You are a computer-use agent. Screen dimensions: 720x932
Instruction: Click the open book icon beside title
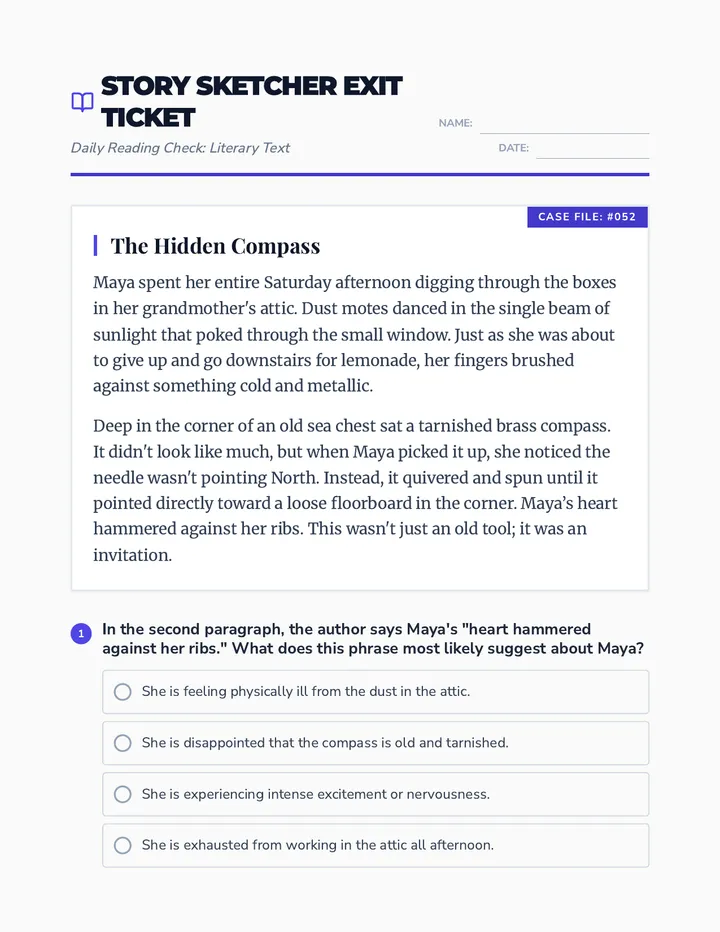click(83, 102)
